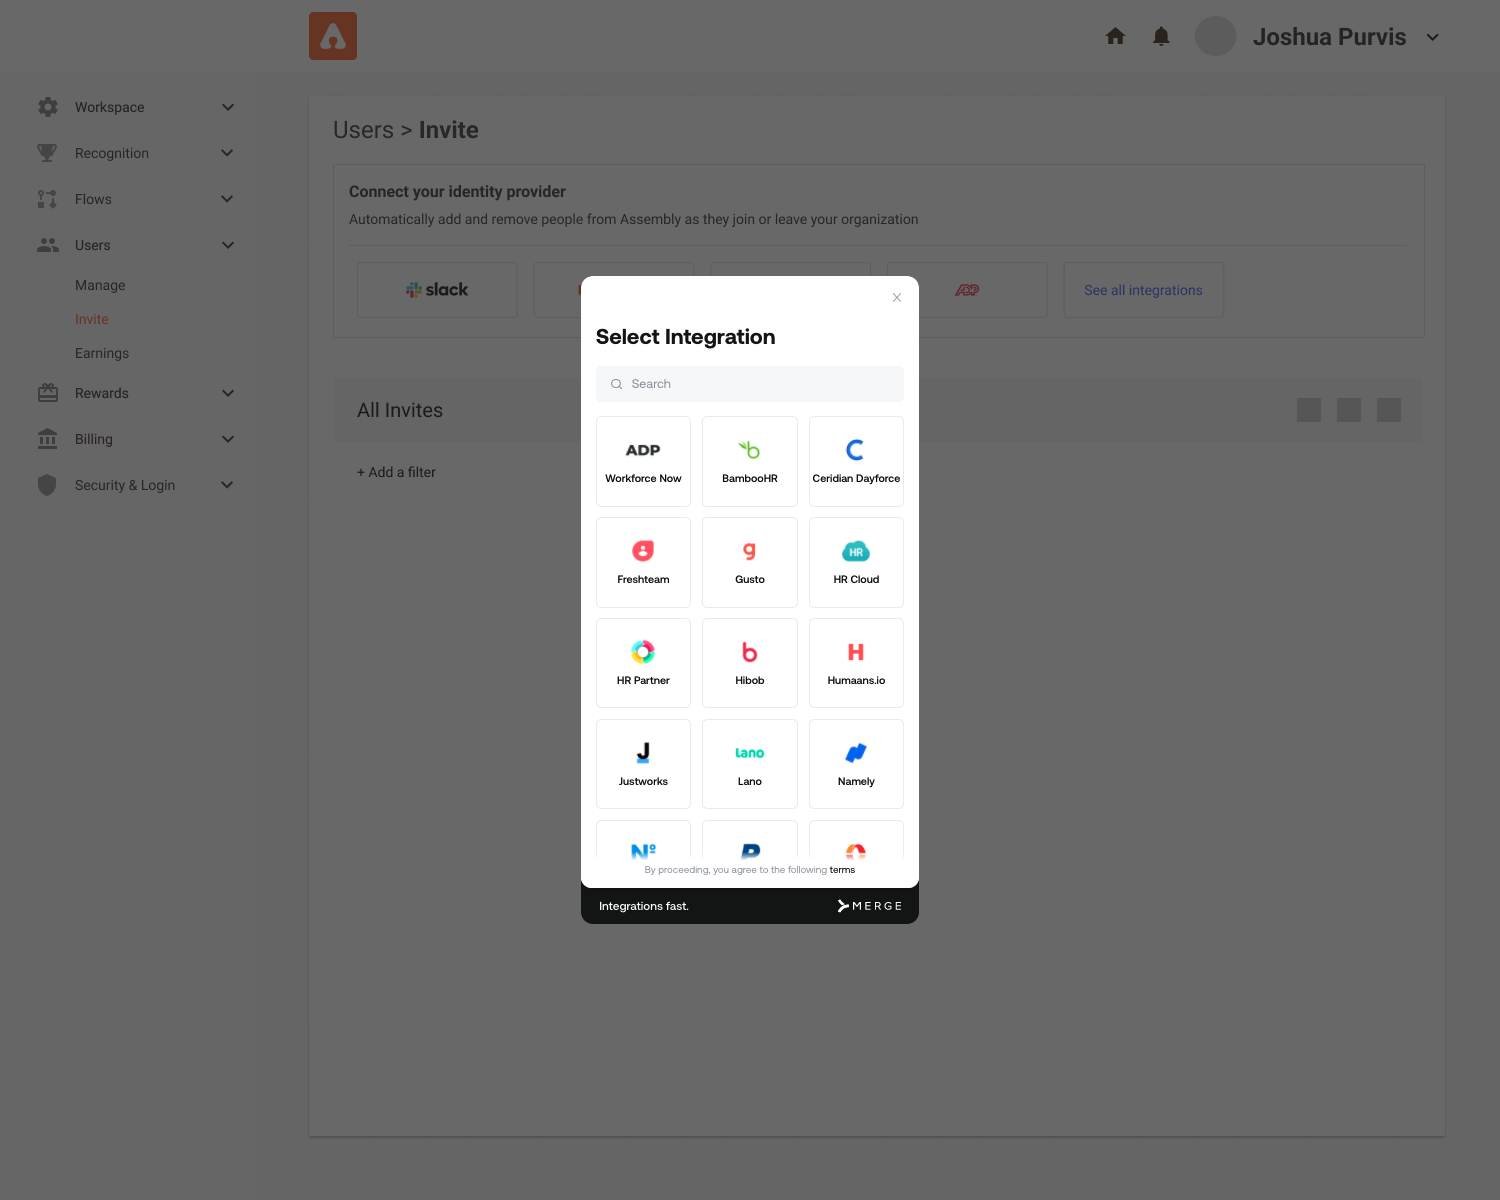
Task: Open the account menu chevron beside Joshua Purvis
Action: click(1432, 37)
